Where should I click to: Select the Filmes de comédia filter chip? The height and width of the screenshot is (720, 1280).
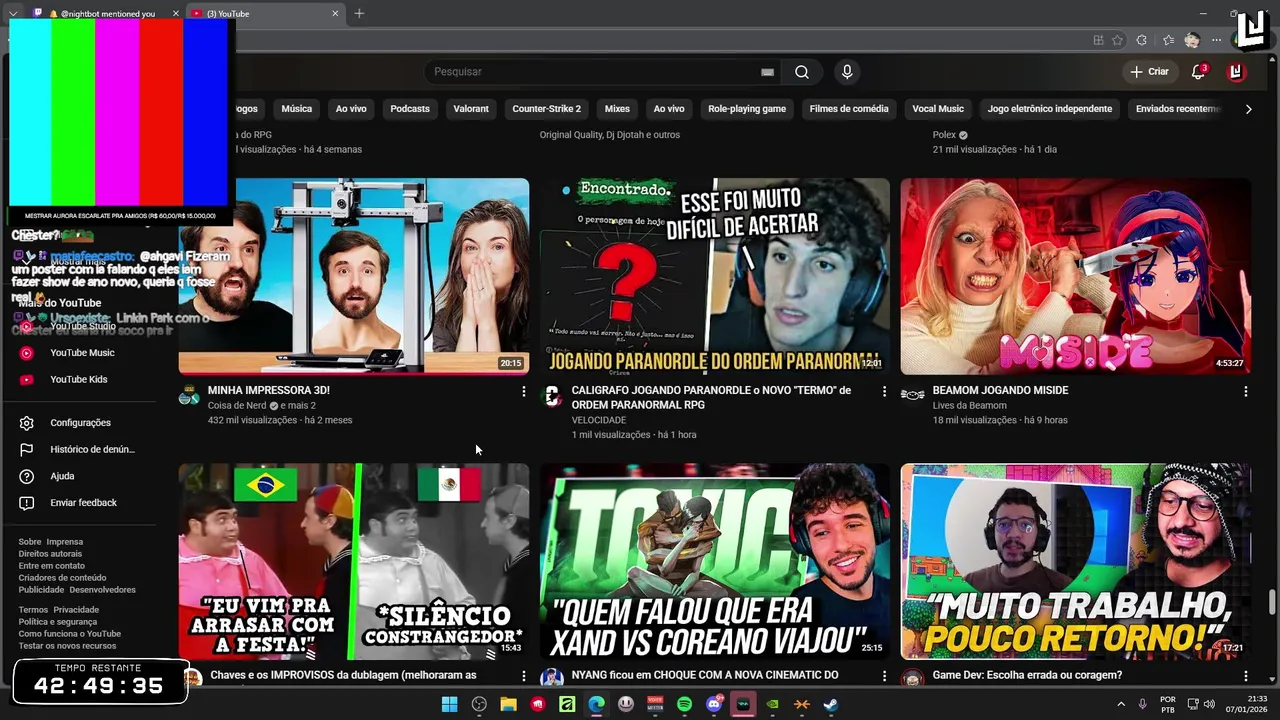point(849,109)
